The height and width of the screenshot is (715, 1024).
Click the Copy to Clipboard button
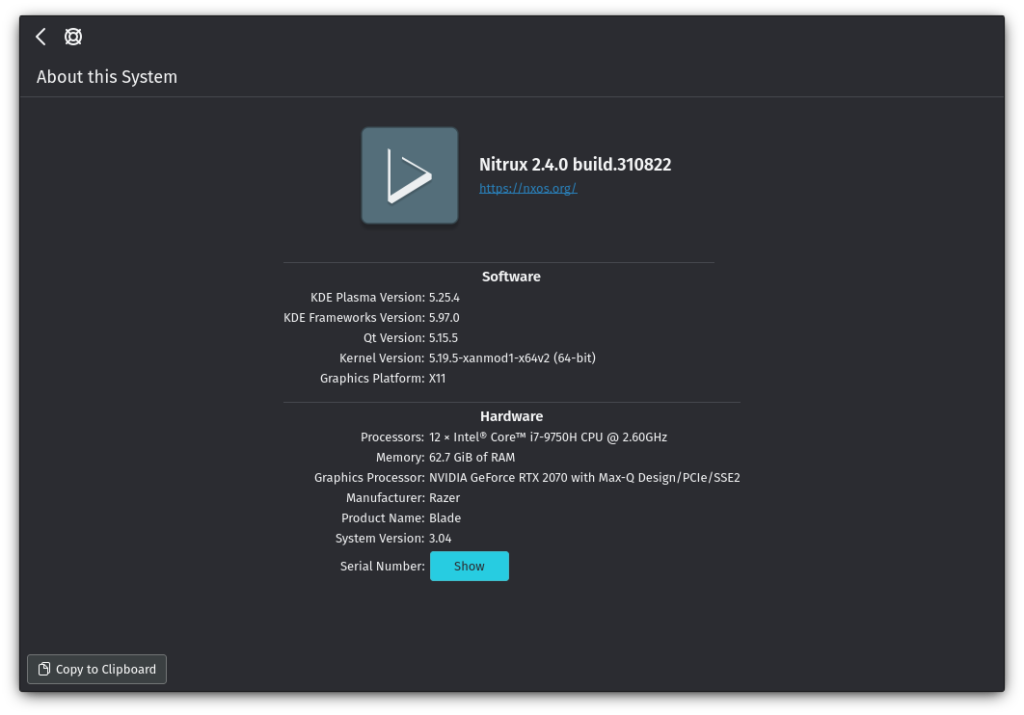point(97,669)
